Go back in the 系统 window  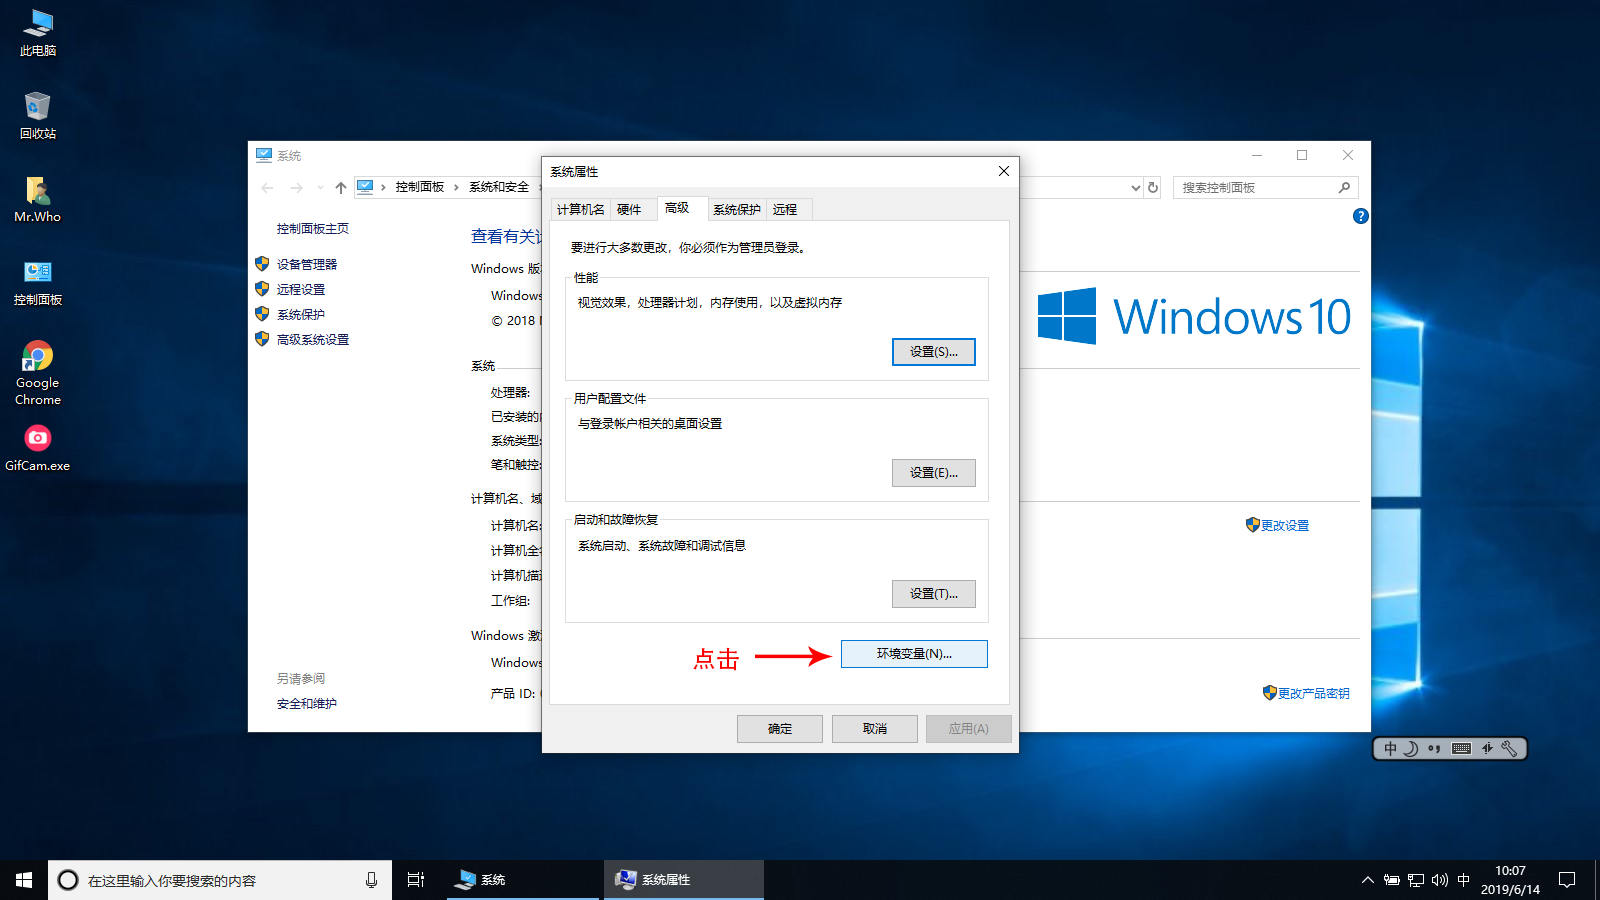(267, 187)
